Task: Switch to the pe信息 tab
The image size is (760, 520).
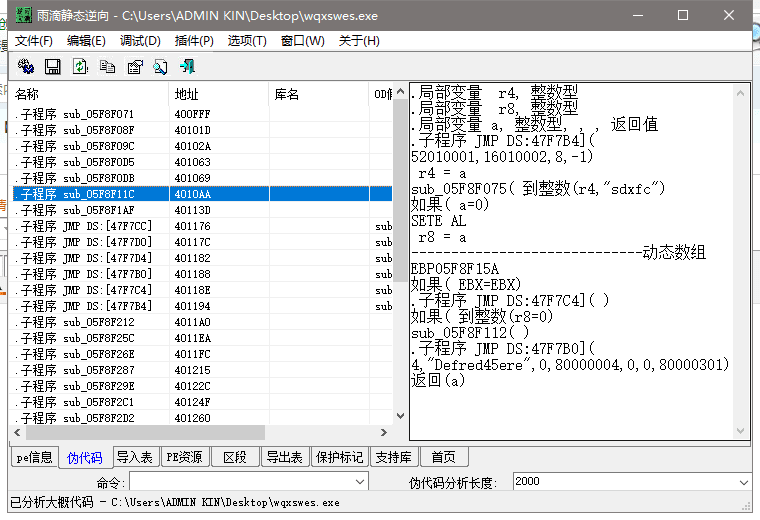Action: (34, 457)
